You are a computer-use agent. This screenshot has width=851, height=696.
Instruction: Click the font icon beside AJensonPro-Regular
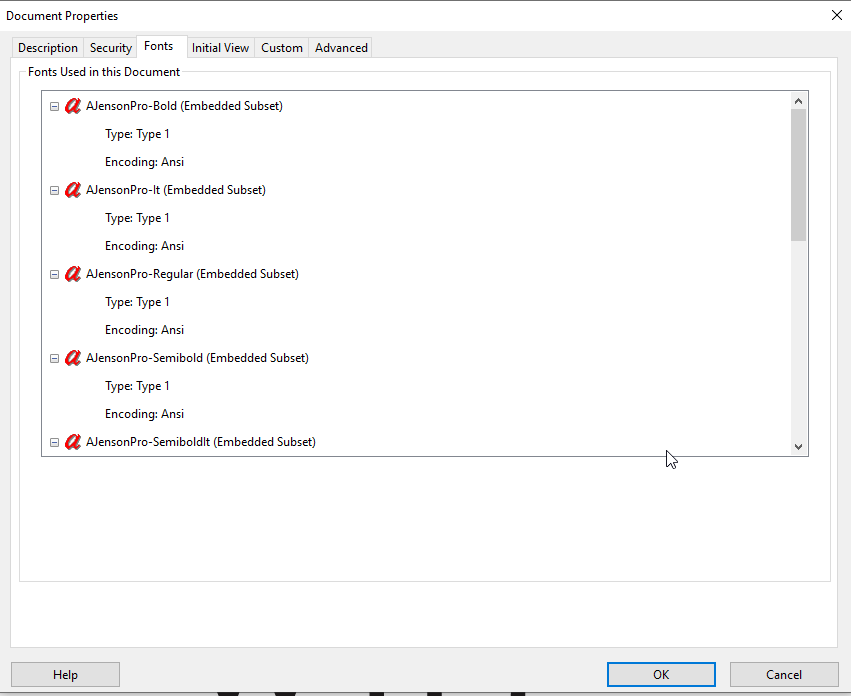click(72, 273)
